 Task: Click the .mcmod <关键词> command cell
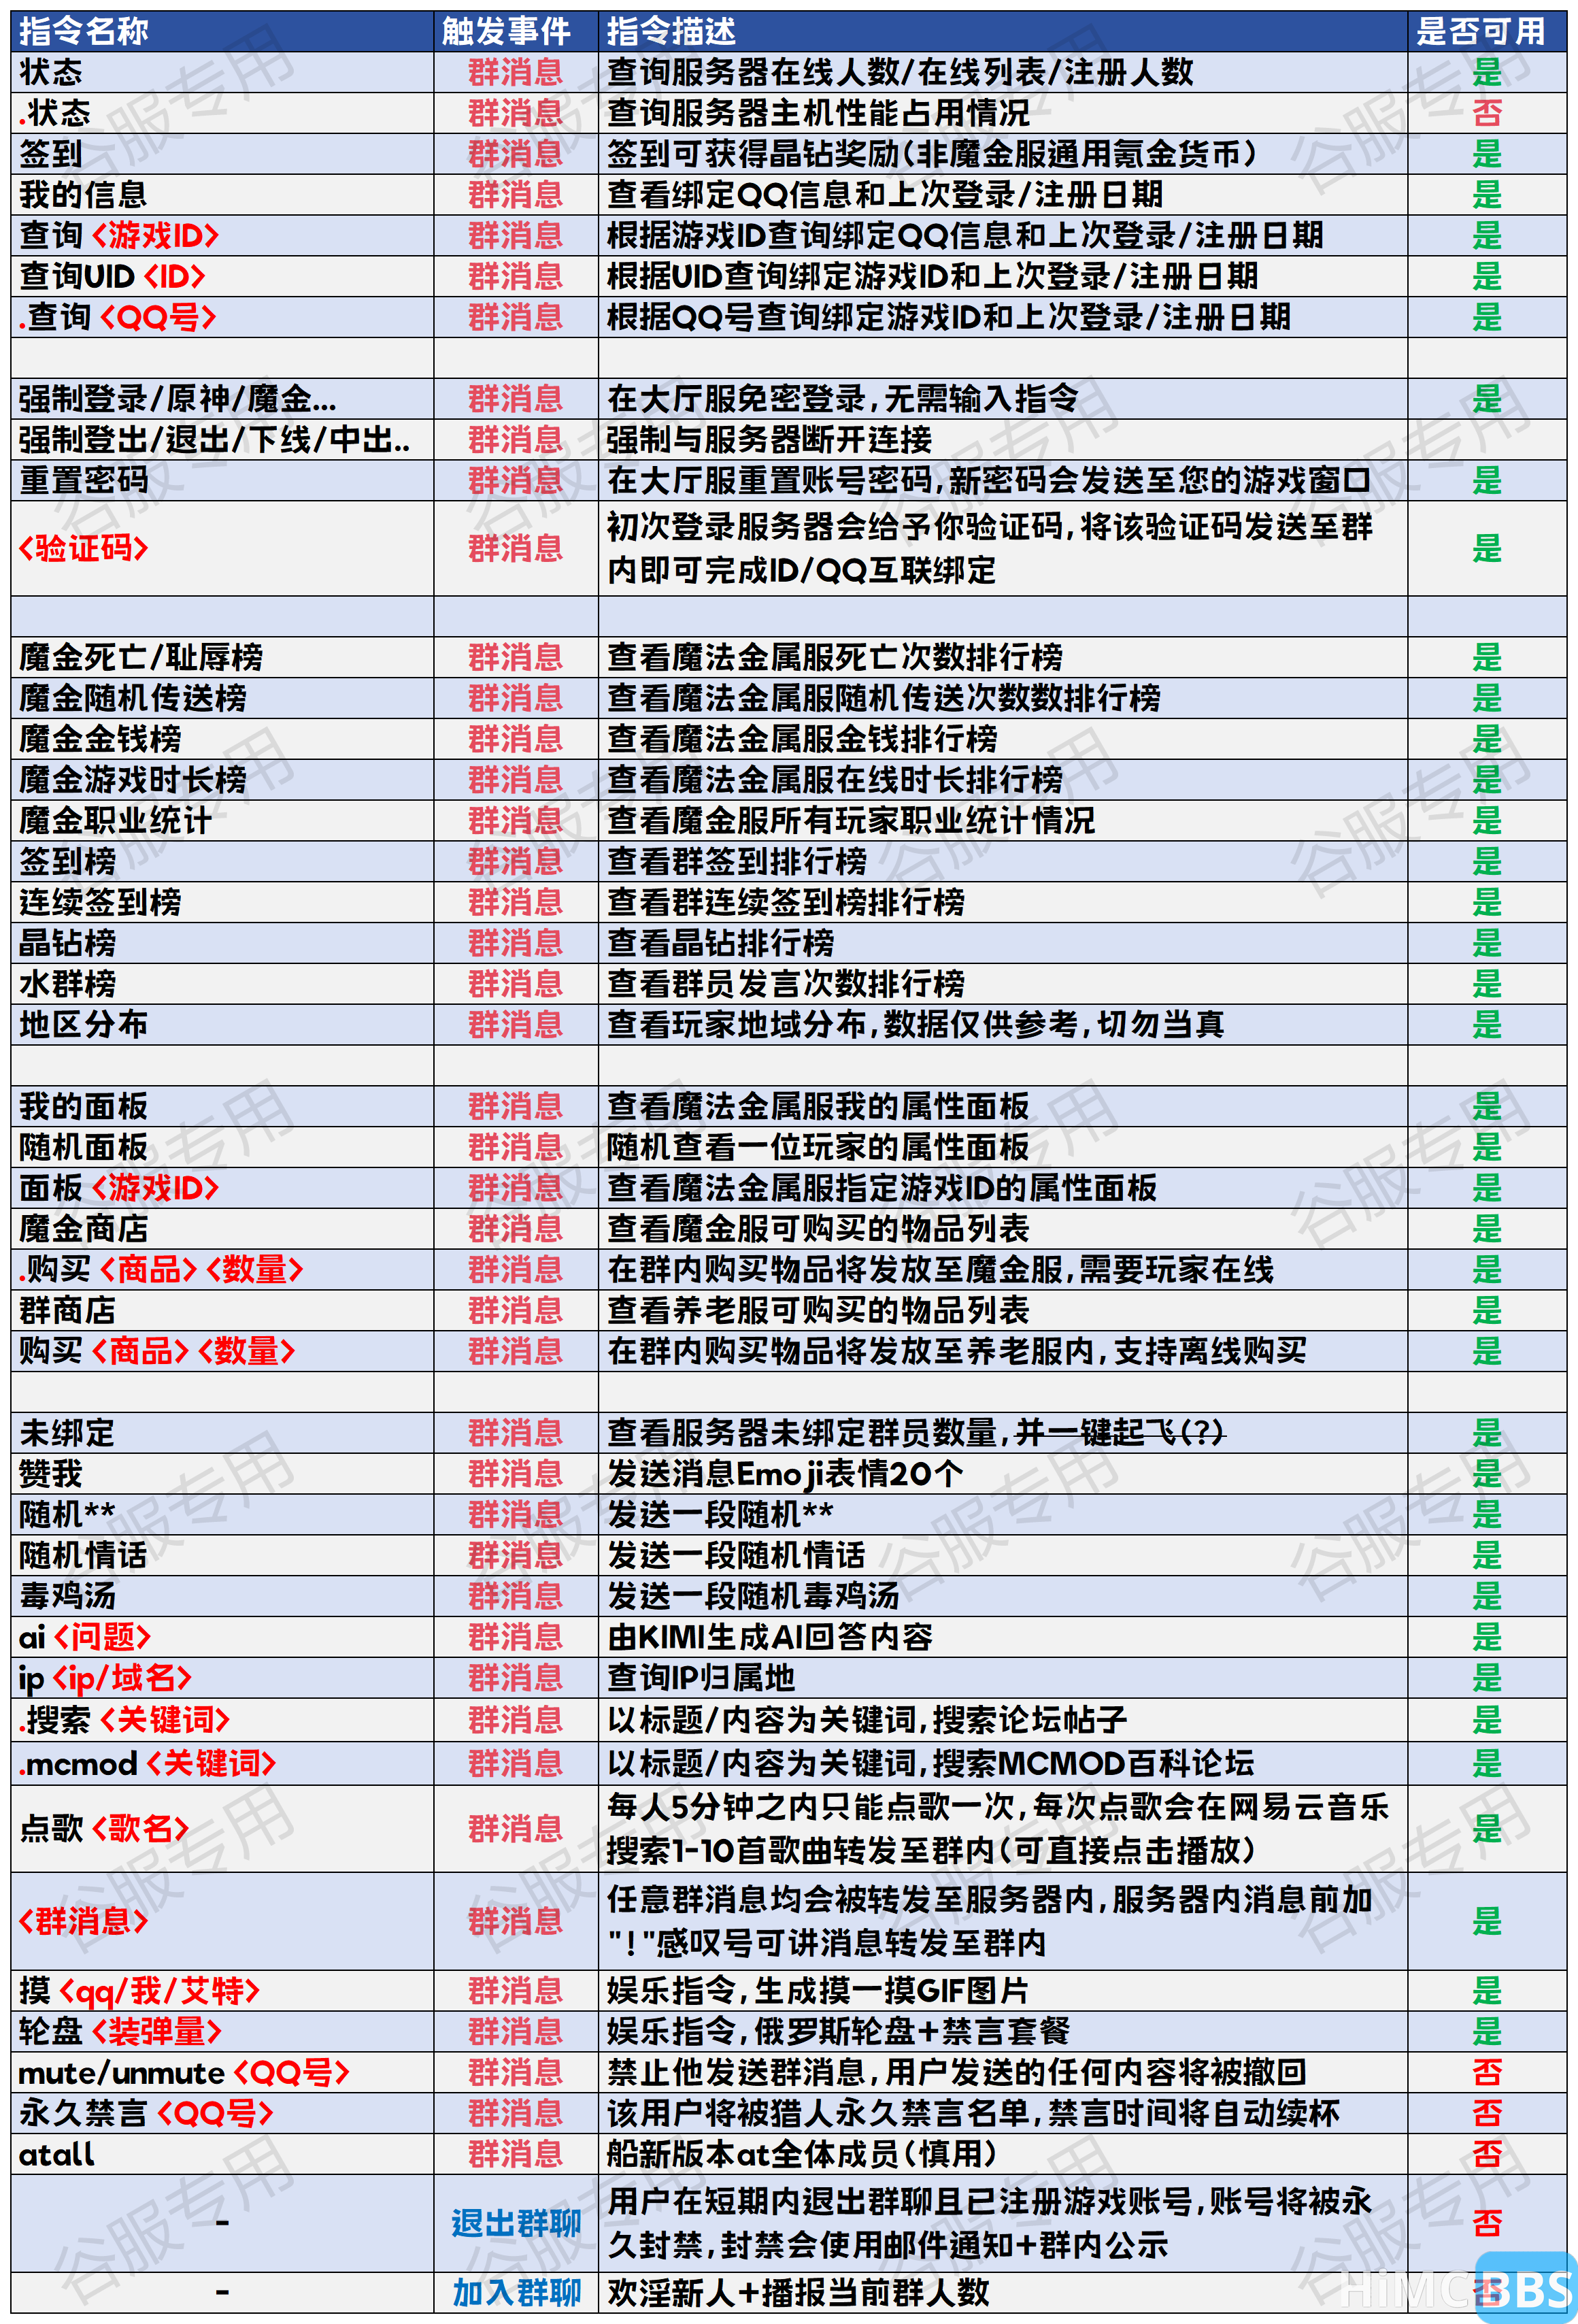tap(222, 1763)
